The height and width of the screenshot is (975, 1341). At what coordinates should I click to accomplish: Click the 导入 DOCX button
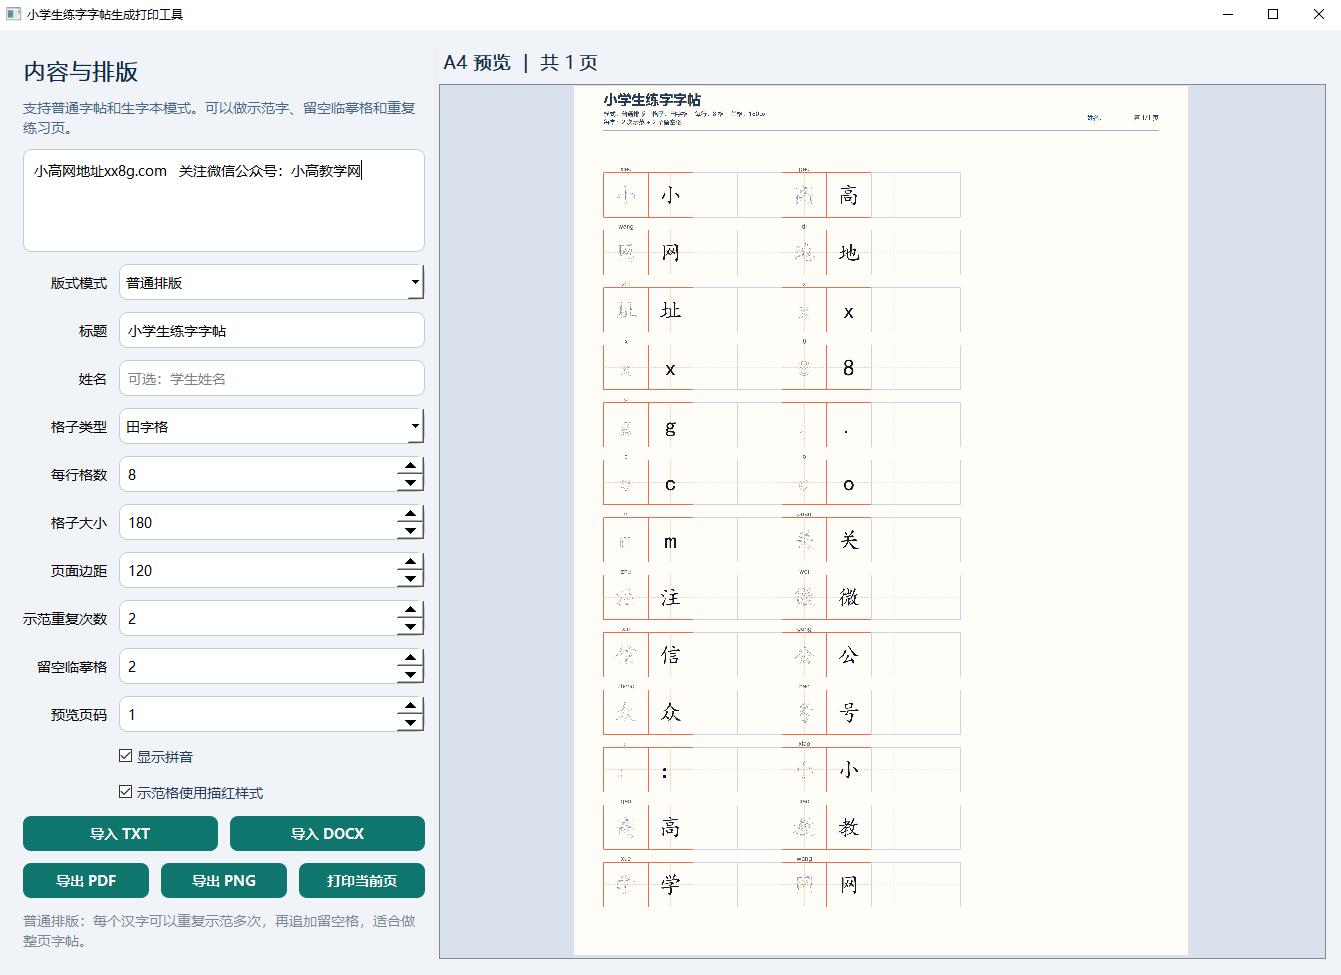[327, 833]
